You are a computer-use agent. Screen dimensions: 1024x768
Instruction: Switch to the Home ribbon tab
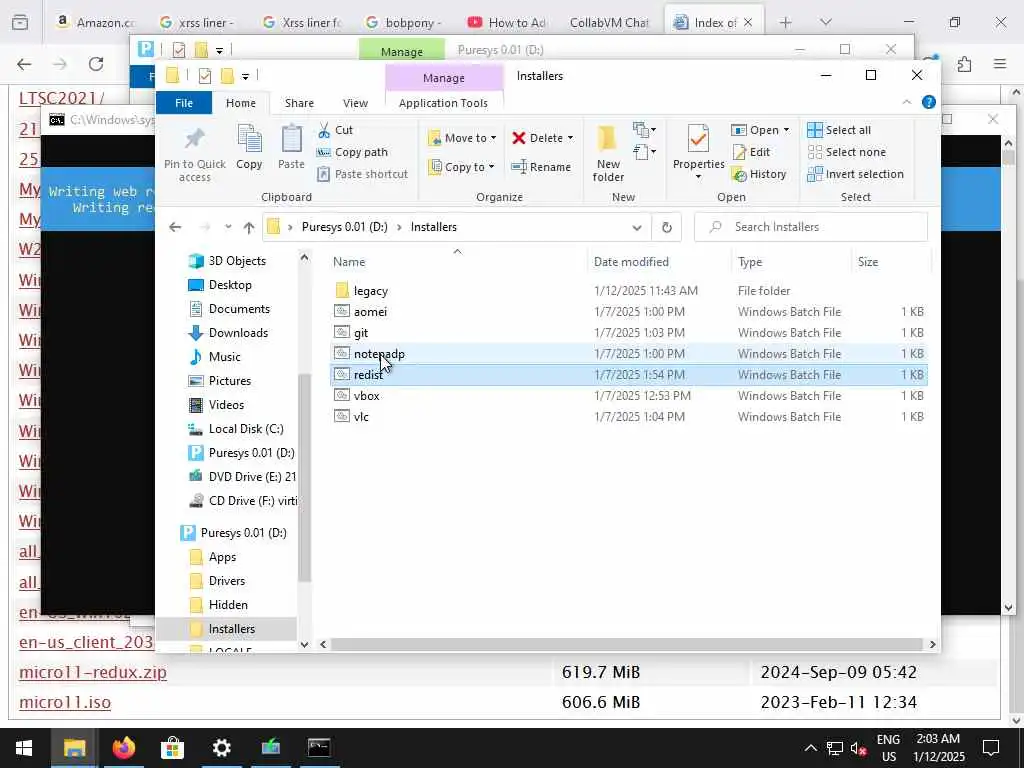point(241,103)
